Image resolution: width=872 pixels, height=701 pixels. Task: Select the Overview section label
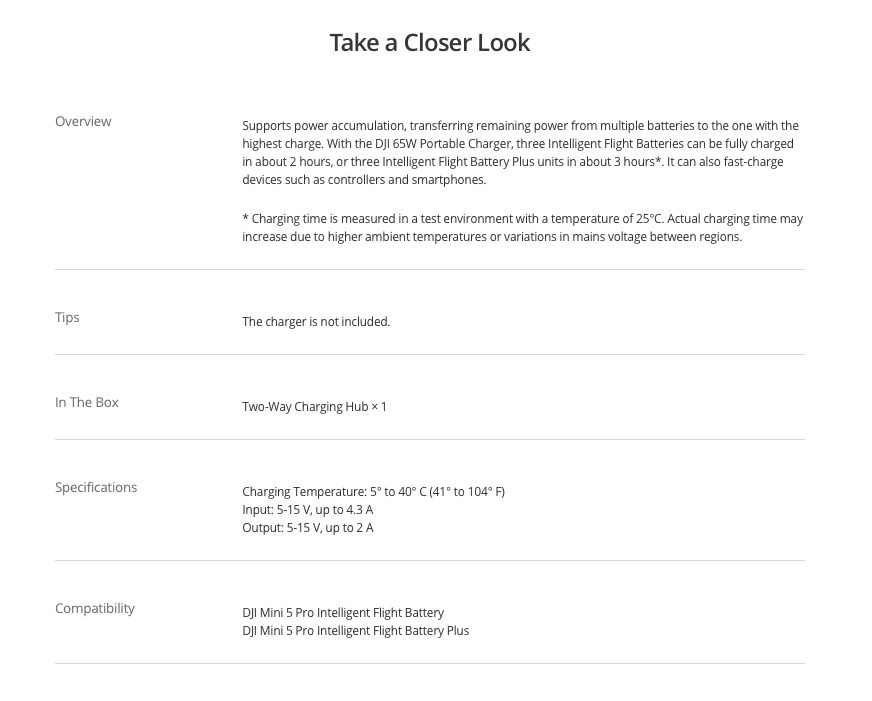(83, 121)
